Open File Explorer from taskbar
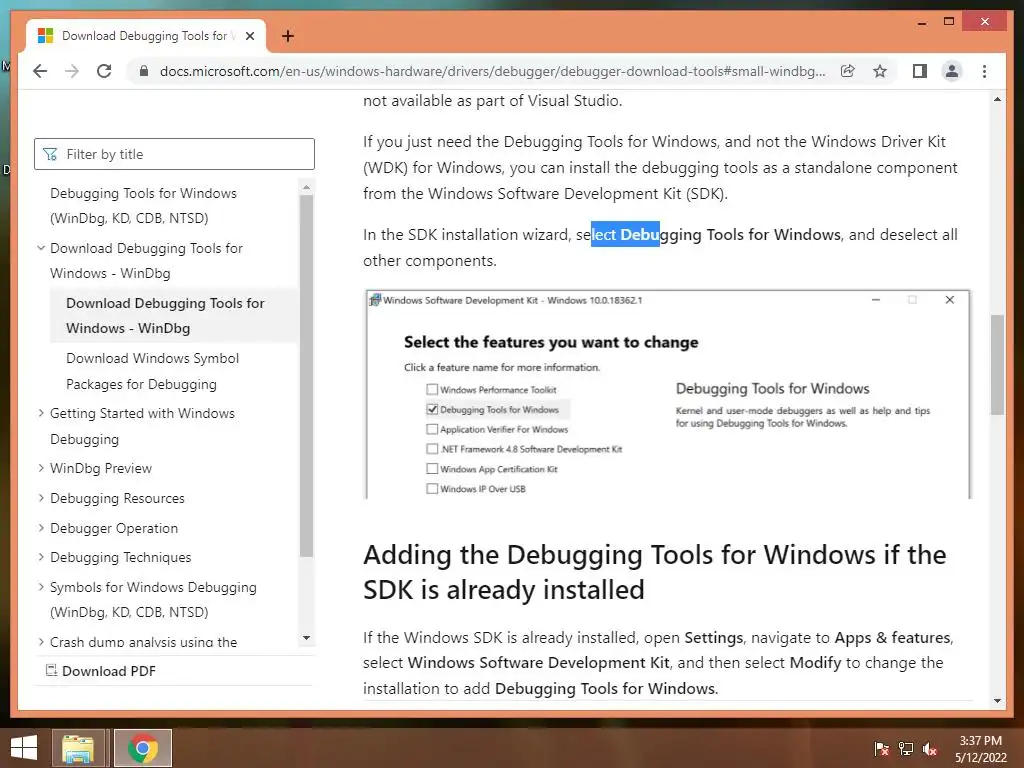 pyautogui.click(x=78, y=748)
